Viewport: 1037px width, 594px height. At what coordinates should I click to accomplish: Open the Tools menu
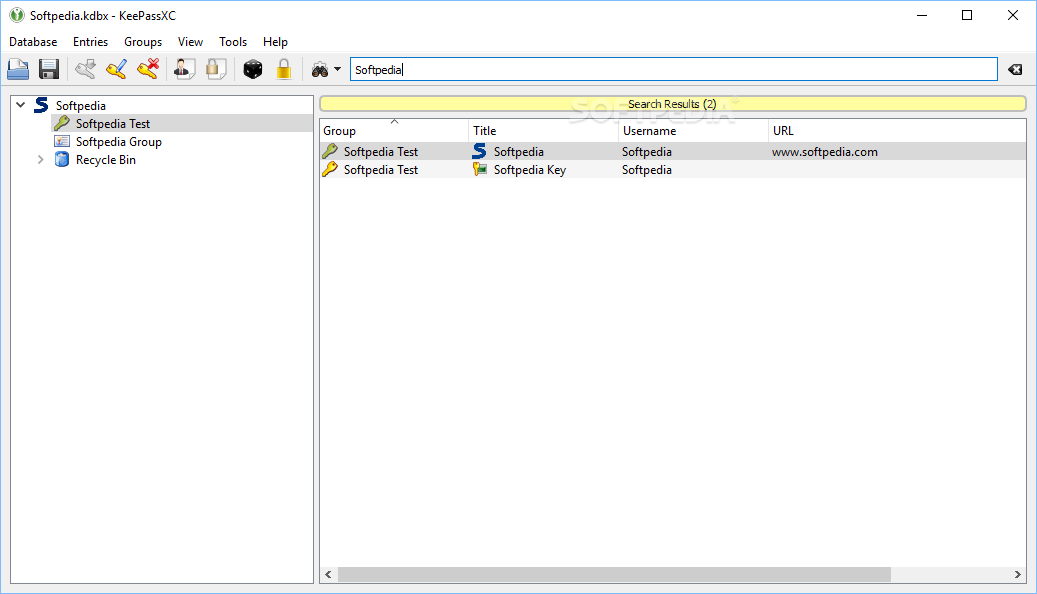tap(233, 42)
